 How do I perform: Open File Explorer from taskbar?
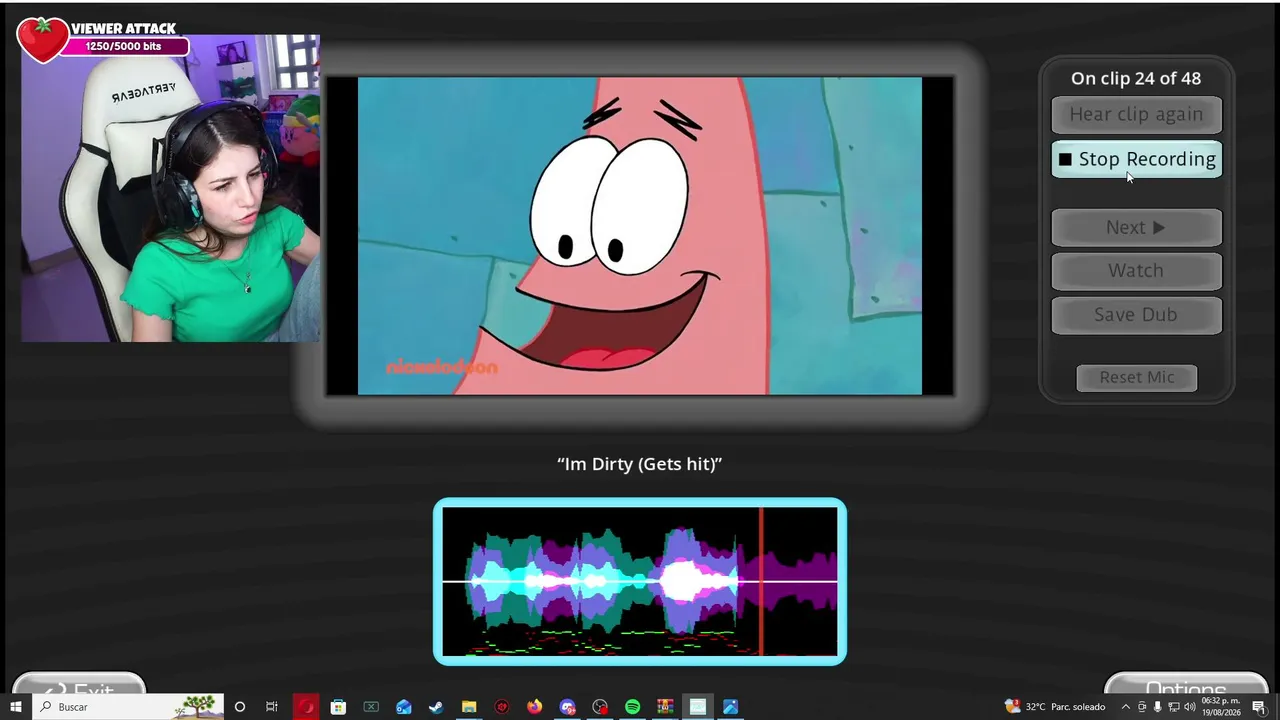(x=469, y=707)
